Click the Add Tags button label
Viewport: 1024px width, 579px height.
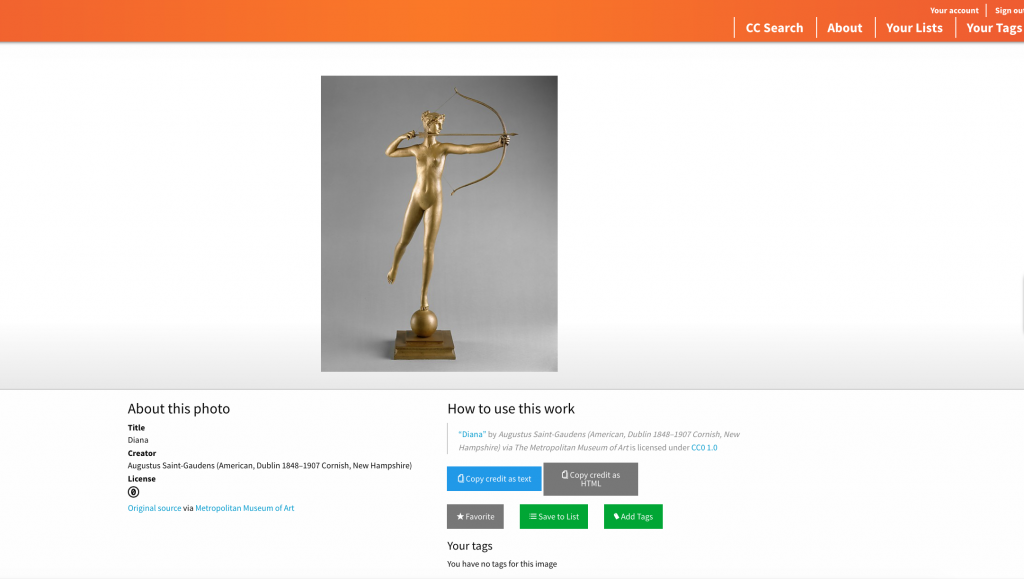[637, 516]
